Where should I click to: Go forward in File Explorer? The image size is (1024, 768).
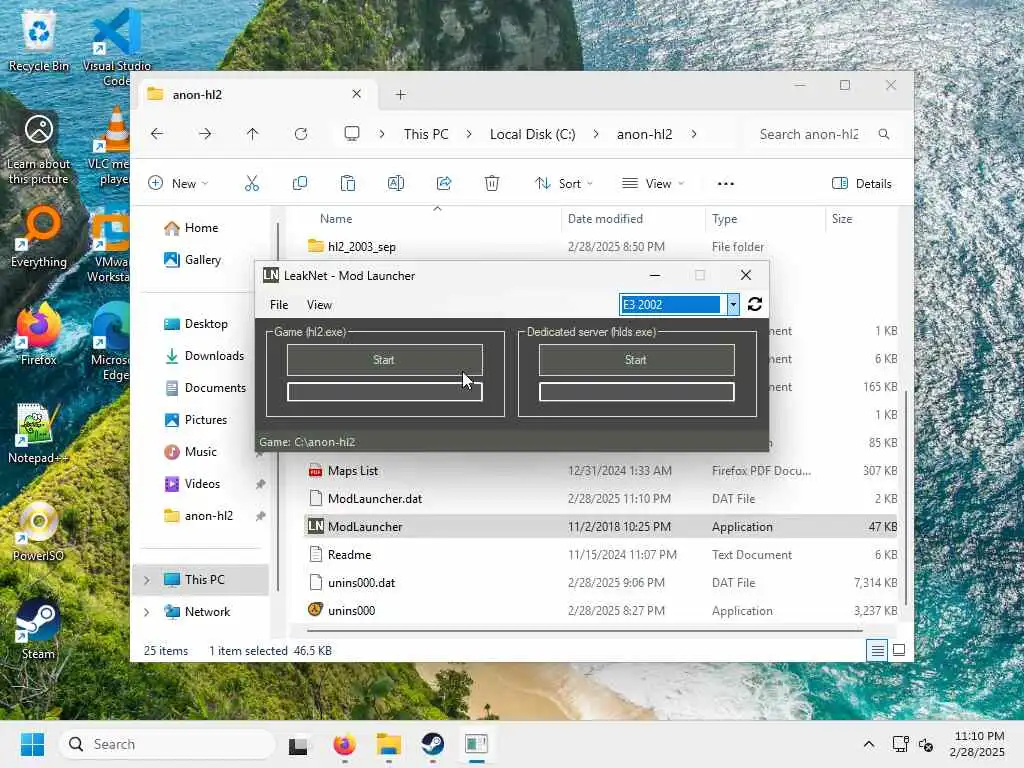point(205,134)
